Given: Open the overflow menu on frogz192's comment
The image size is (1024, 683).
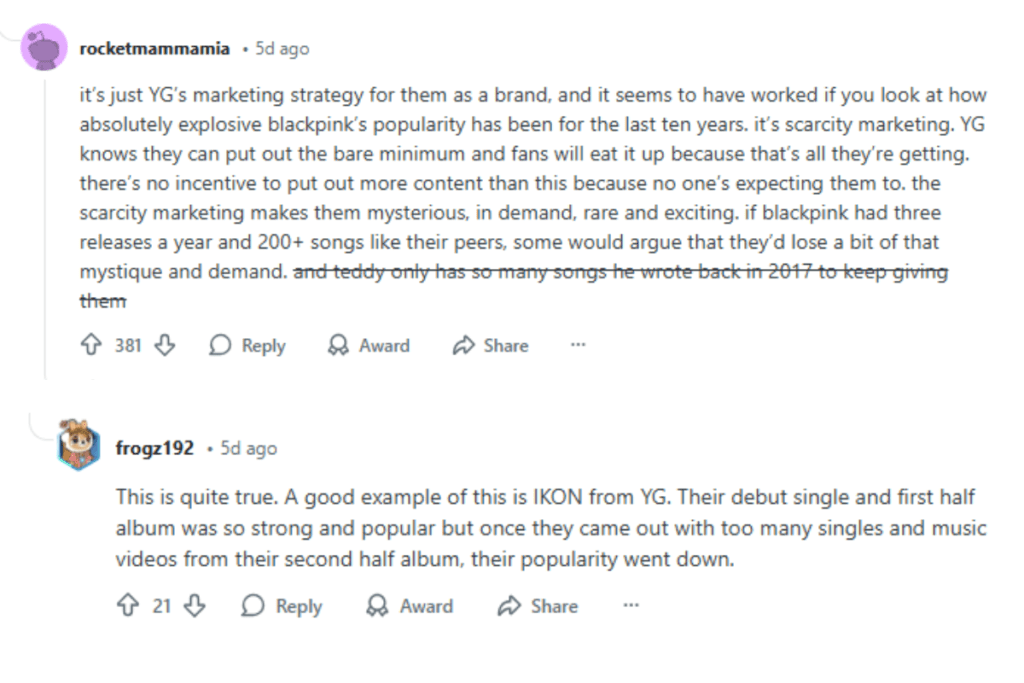Looking at the screenshot, I should [631, 606].
